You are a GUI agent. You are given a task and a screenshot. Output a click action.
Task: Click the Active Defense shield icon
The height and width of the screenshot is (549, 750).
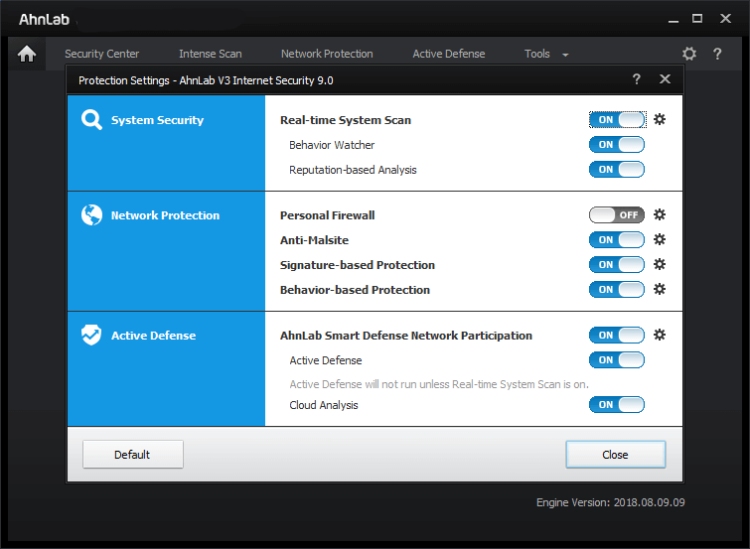[91, 335]
